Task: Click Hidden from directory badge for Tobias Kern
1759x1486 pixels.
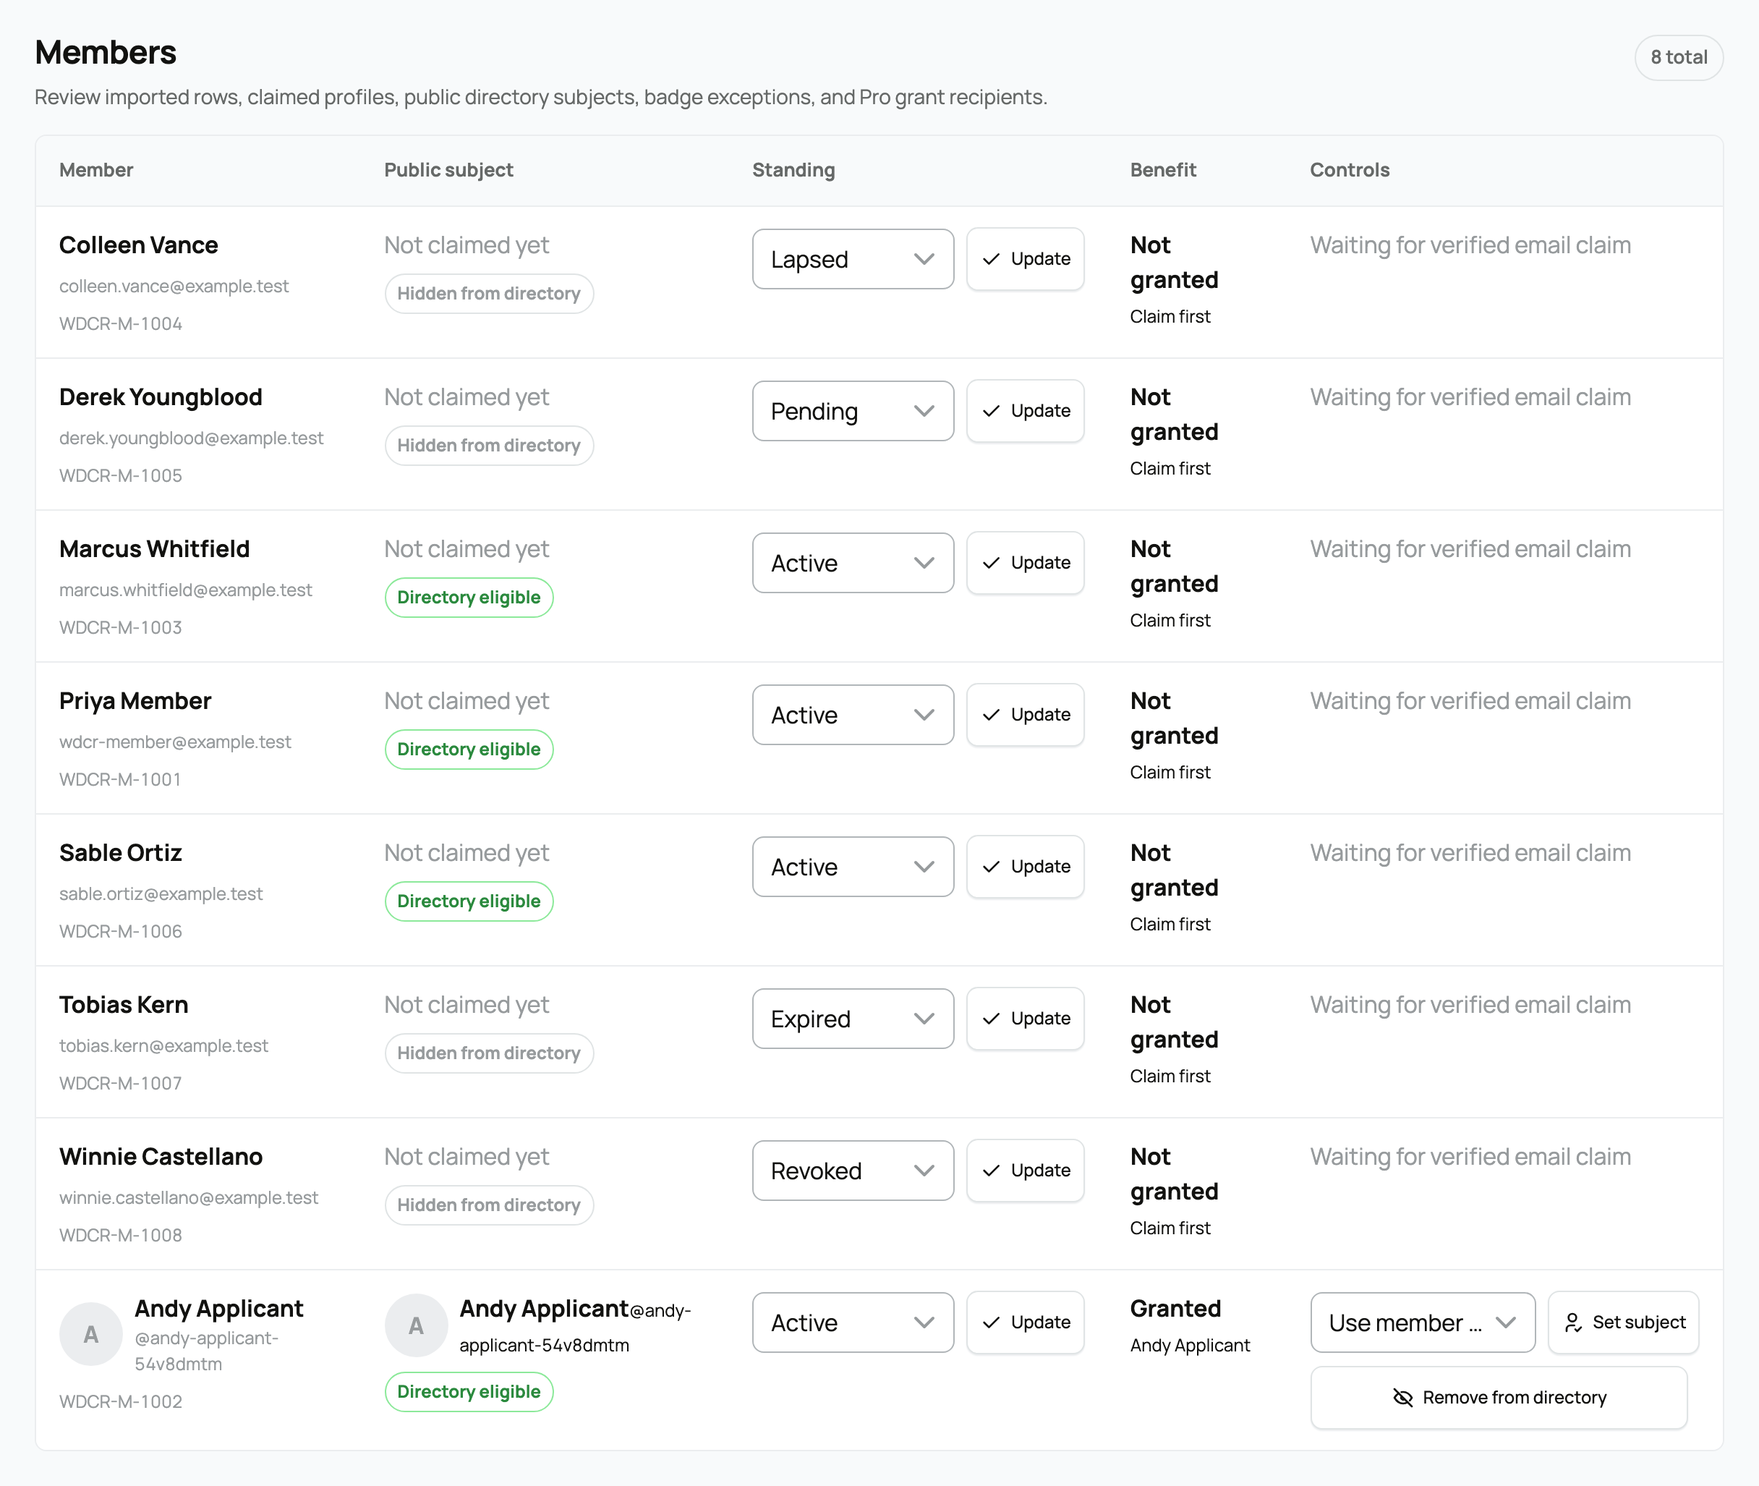Action: click(x=489, y=1054)
